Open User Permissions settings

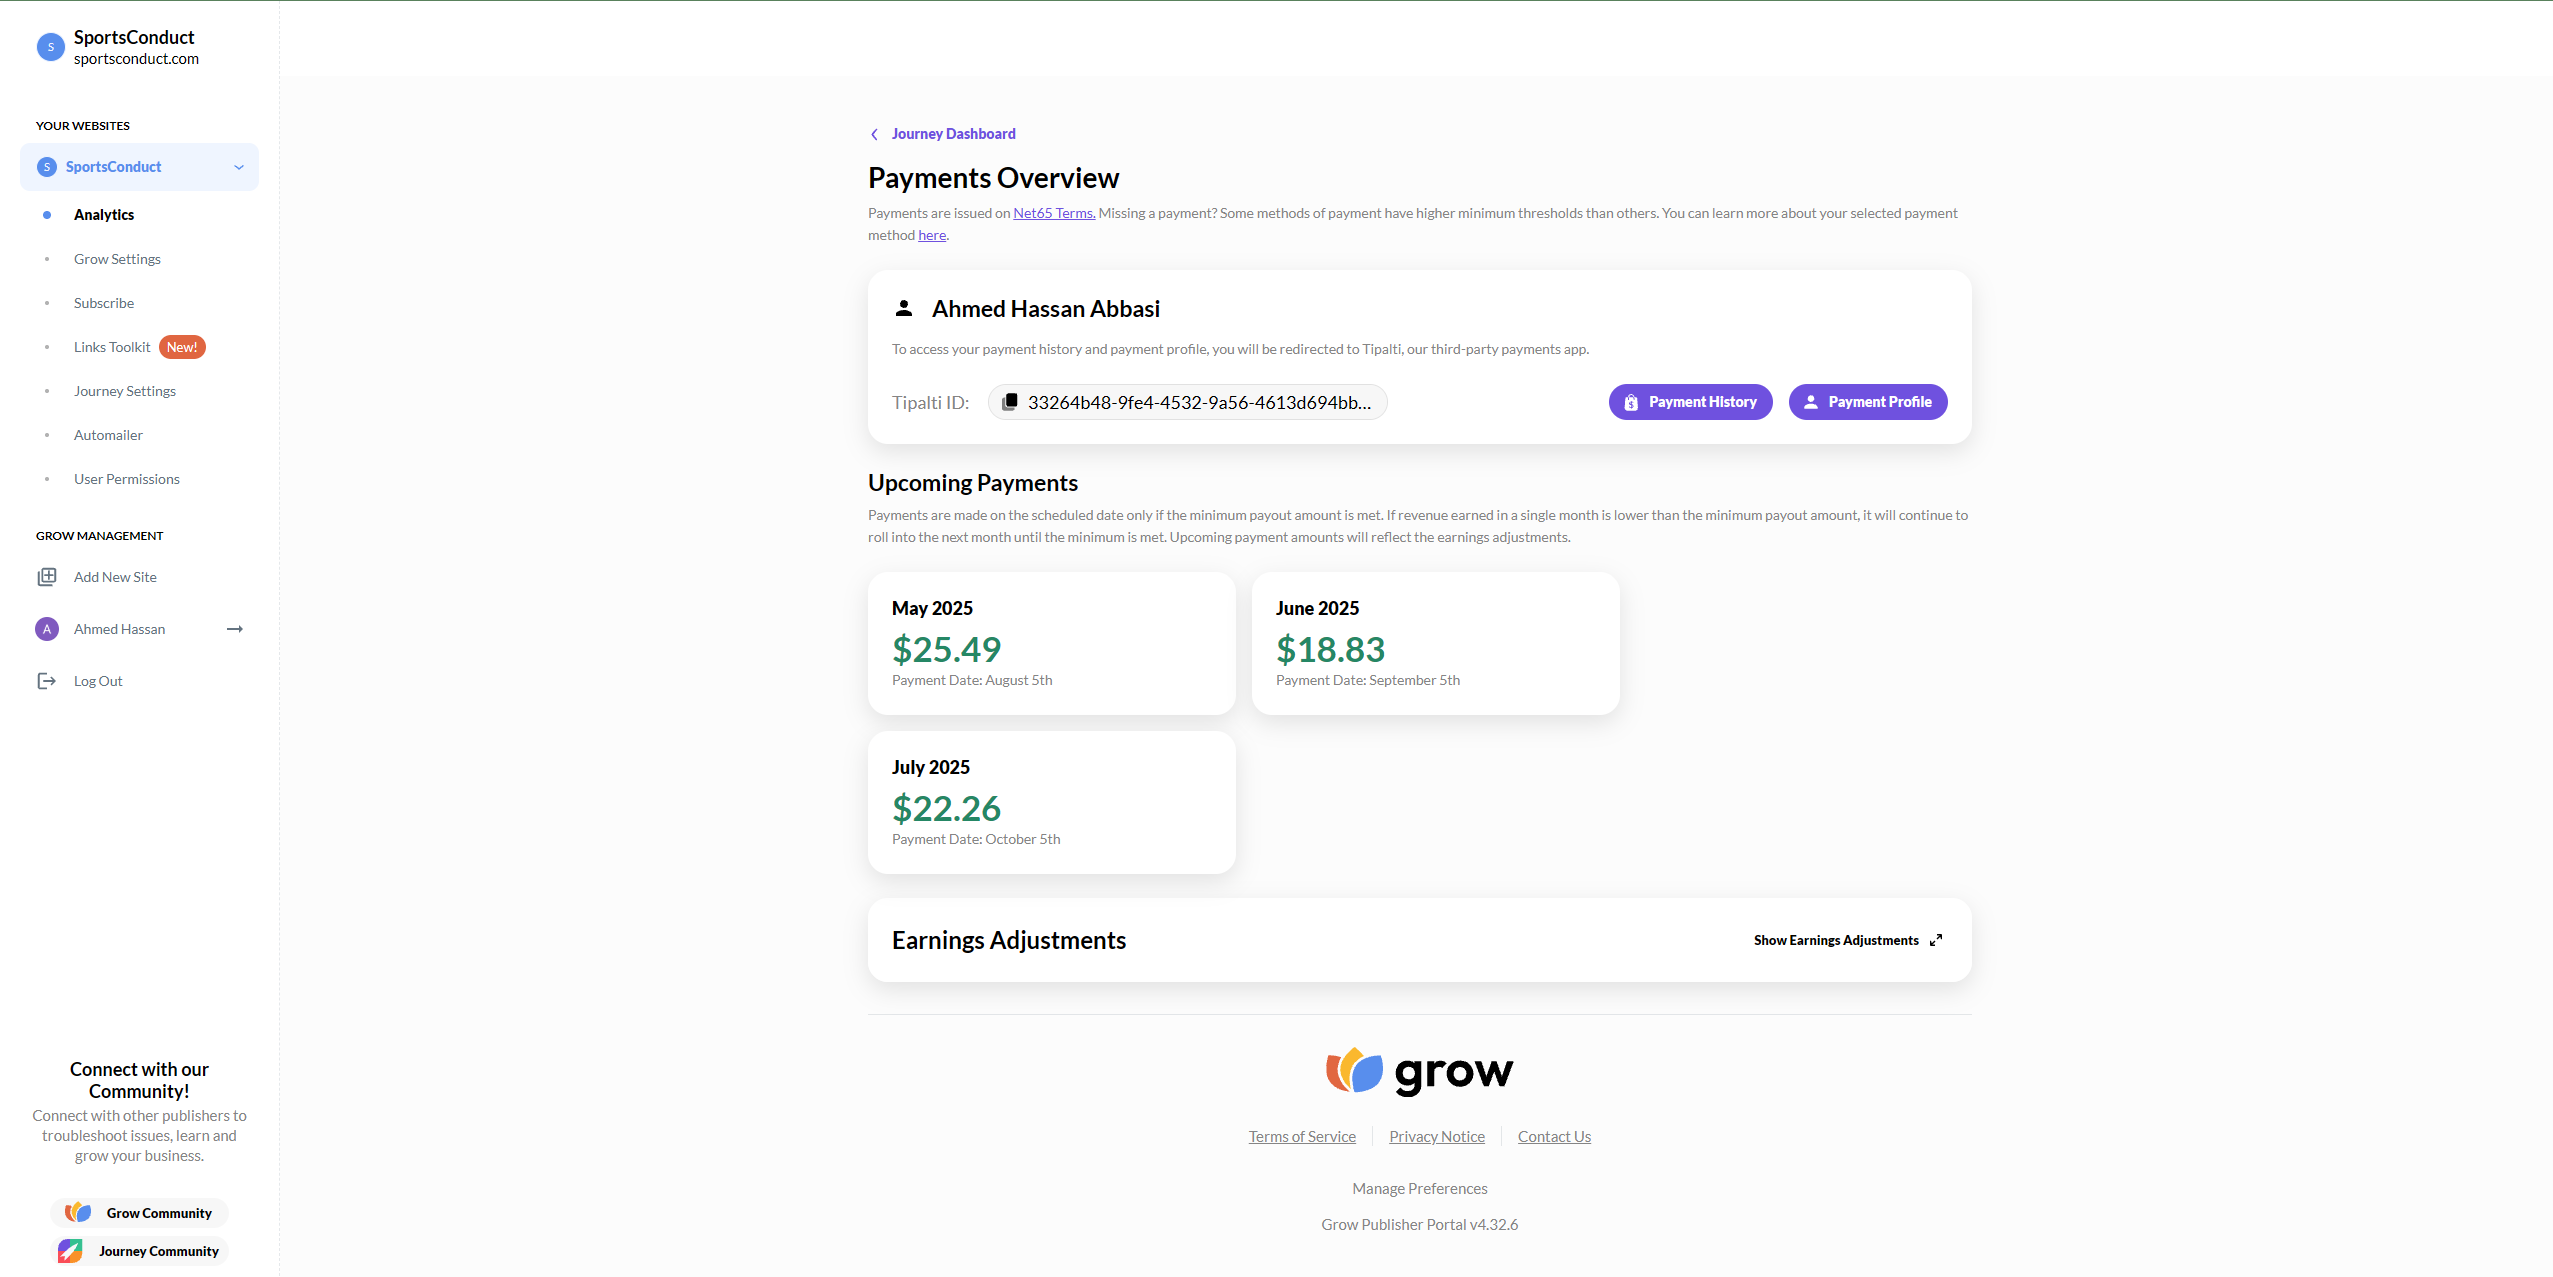pos(127,479)
